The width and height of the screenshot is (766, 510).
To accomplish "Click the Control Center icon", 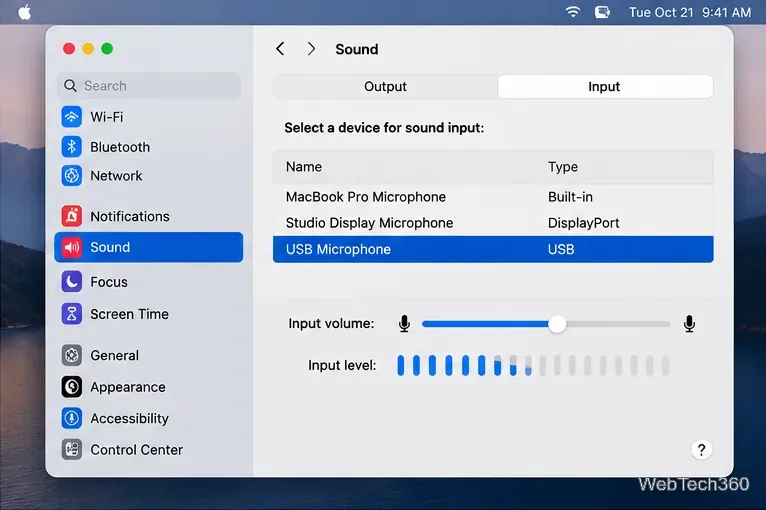I will pyautogui.click(x=72, y=449).
